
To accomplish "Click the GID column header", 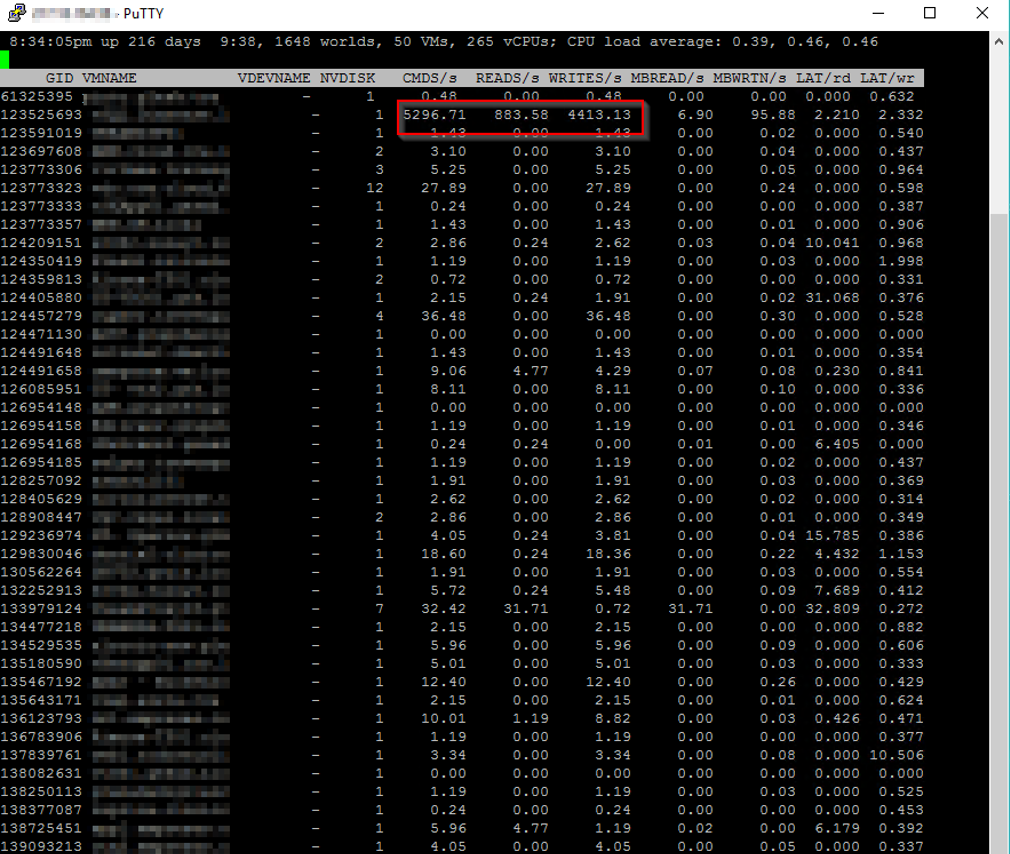I will 59,78.
